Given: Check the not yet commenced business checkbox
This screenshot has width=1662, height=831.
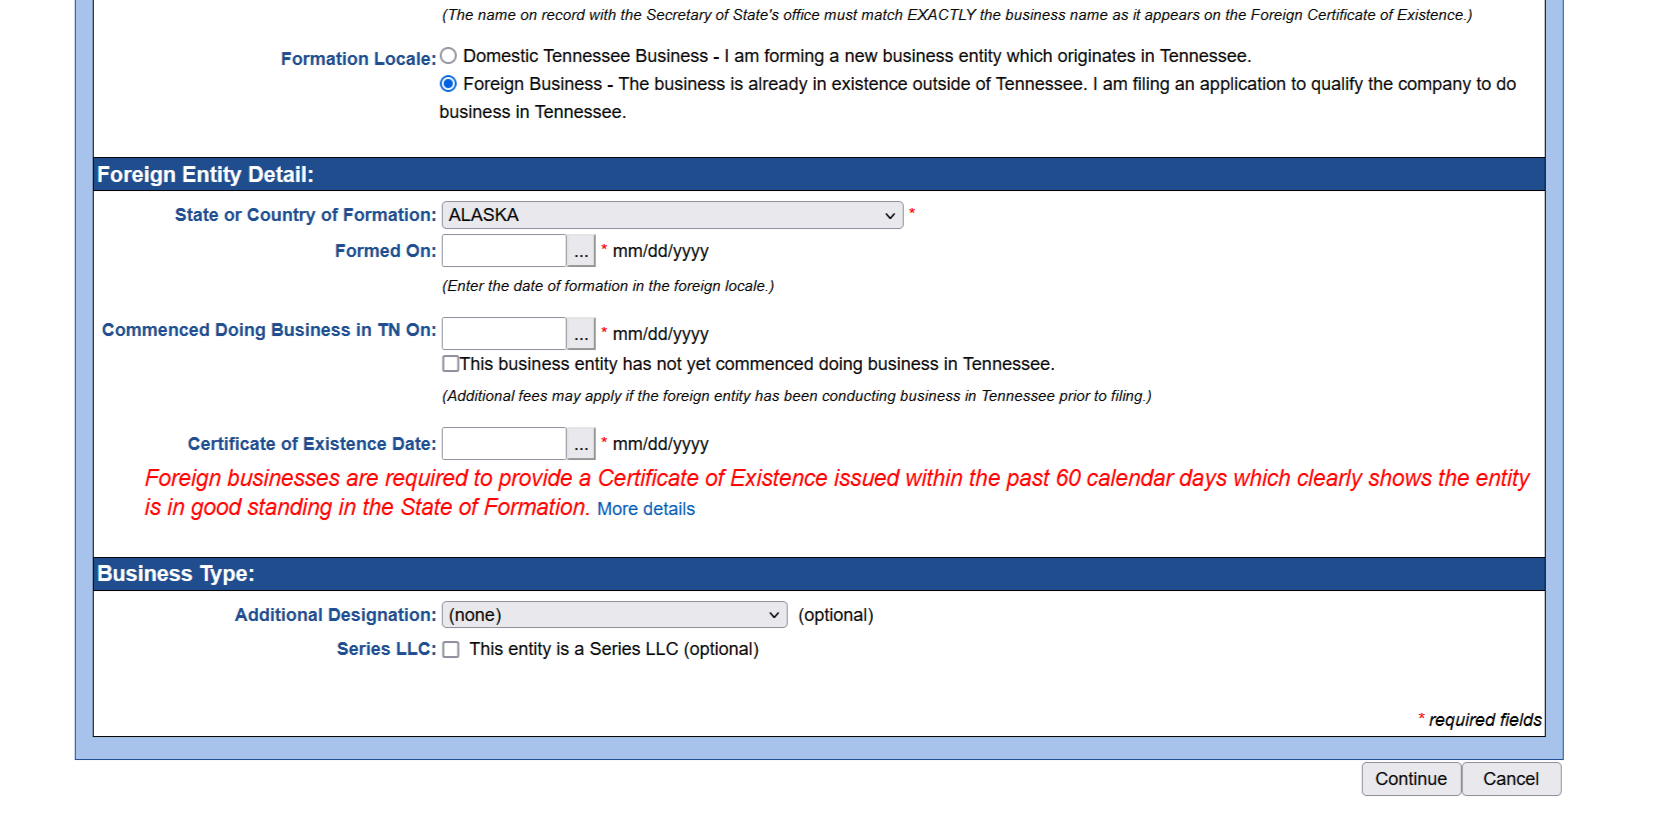Looking at the screenshot, I should click(451, 364).
